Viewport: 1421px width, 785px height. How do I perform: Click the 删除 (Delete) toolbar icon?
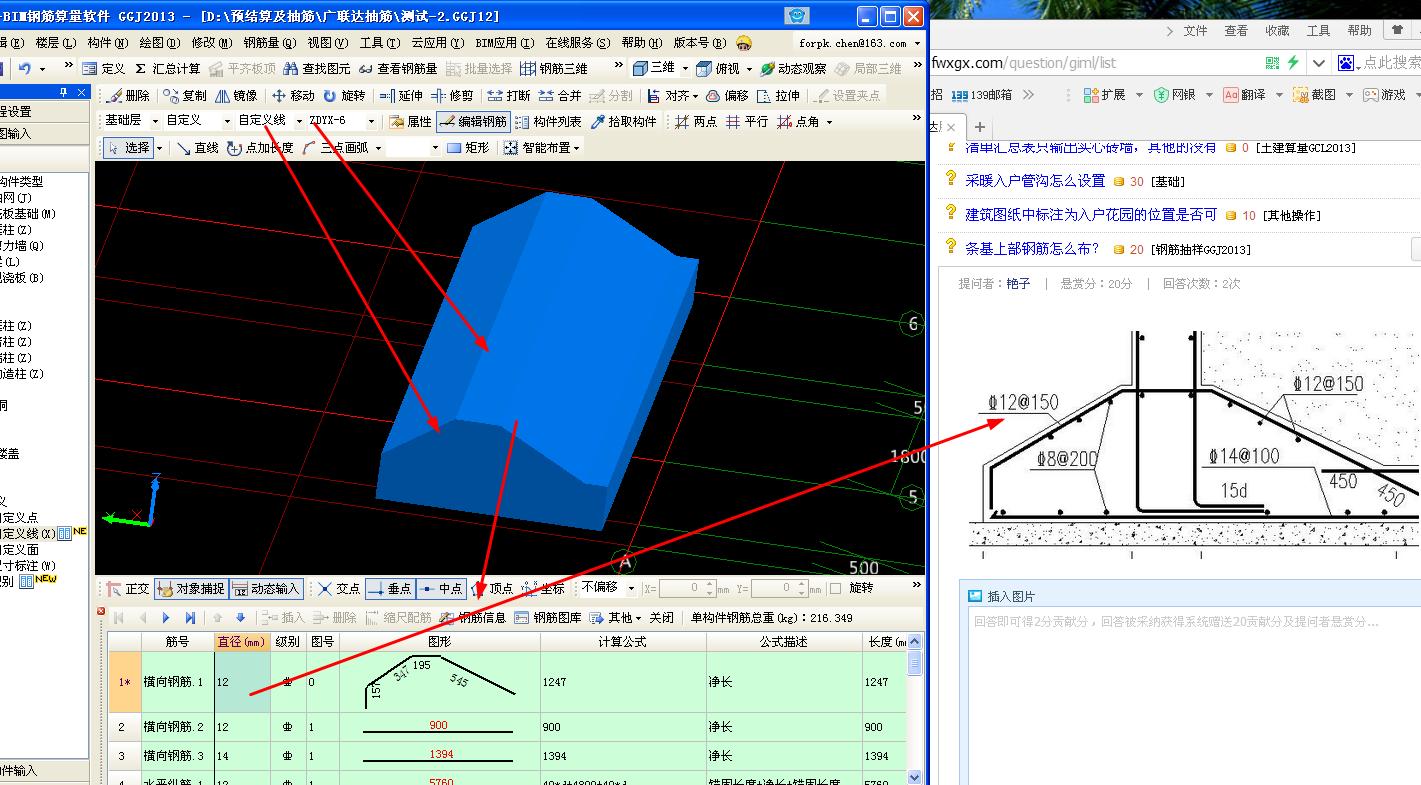[x=127, y=96]
